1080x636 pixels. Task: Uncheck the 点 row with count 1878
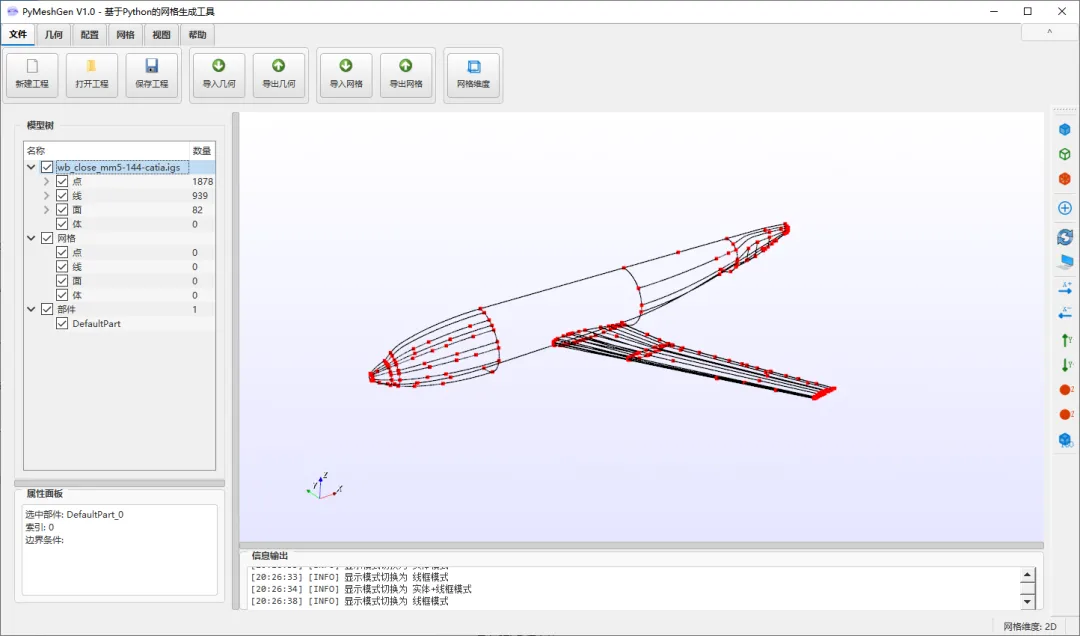62,181
